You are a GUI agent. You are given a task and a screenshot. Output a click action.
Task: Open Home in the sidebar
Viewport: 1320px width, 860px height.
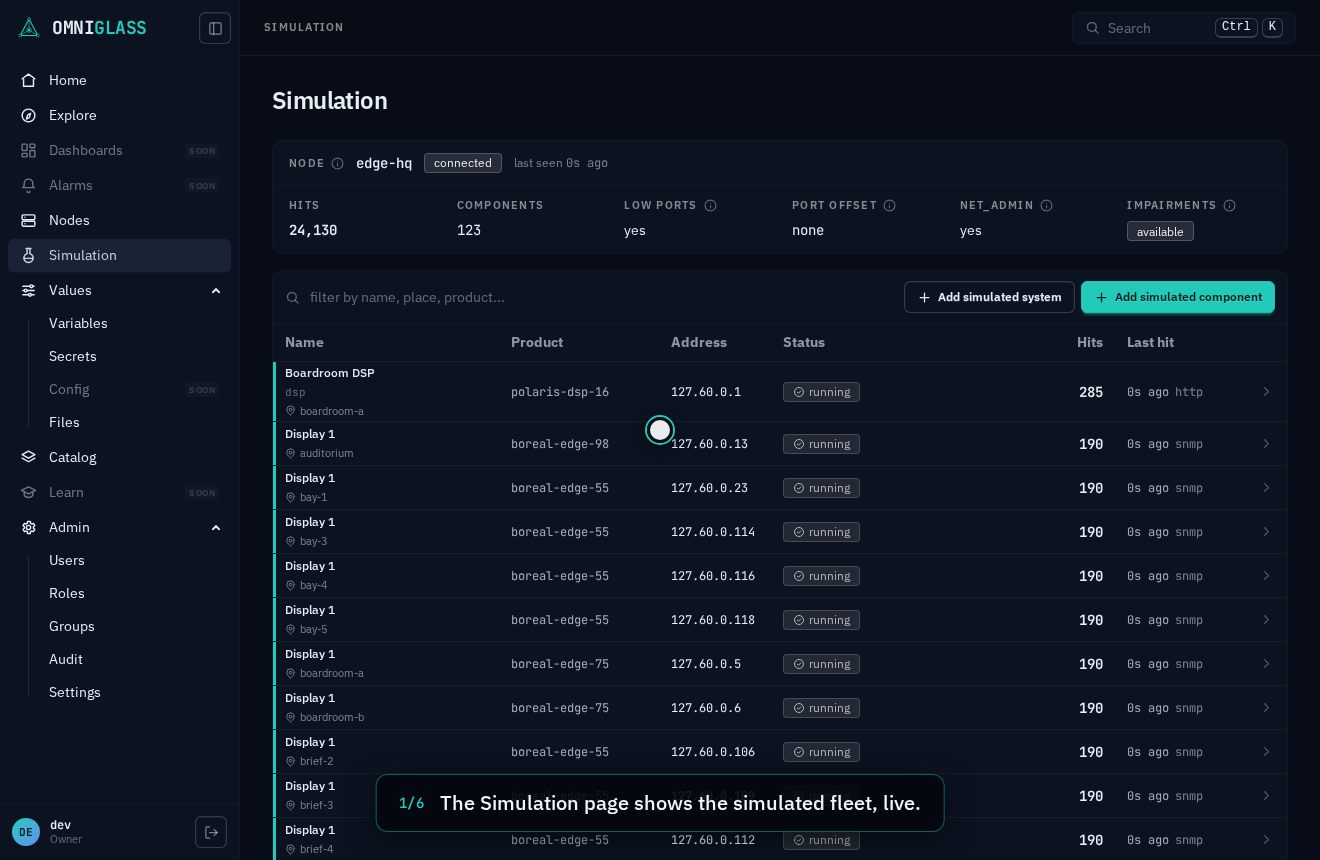[x=119, y=80]
